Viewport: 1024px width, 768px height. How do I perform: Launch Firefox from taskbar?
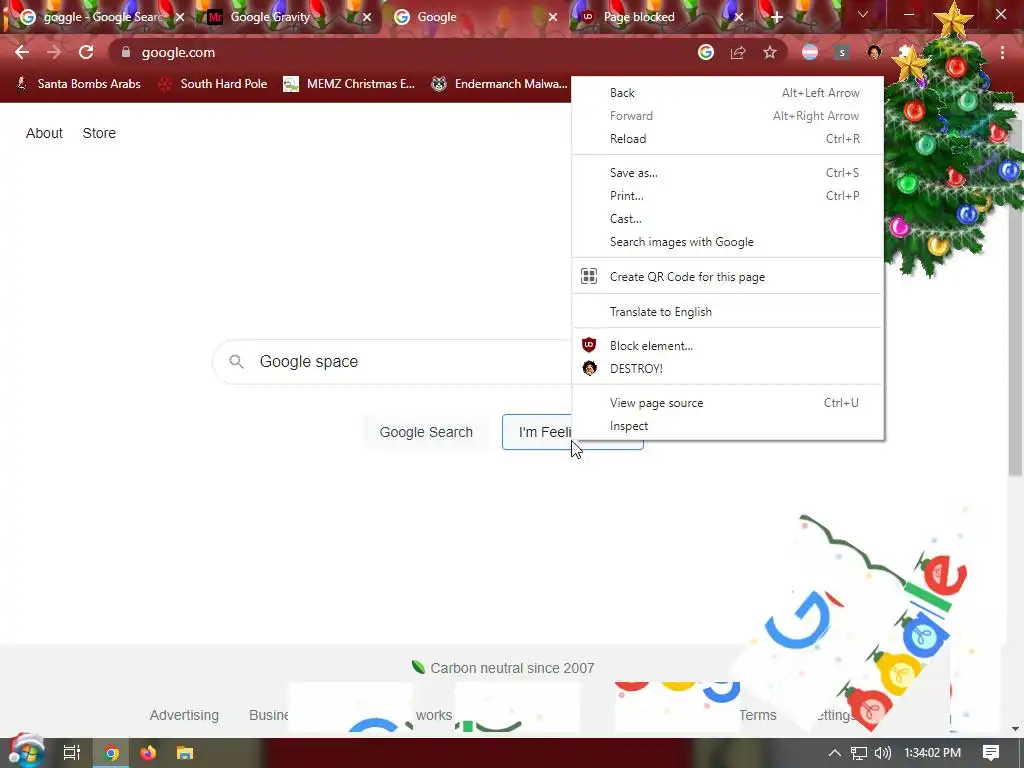tap(148, 753)
